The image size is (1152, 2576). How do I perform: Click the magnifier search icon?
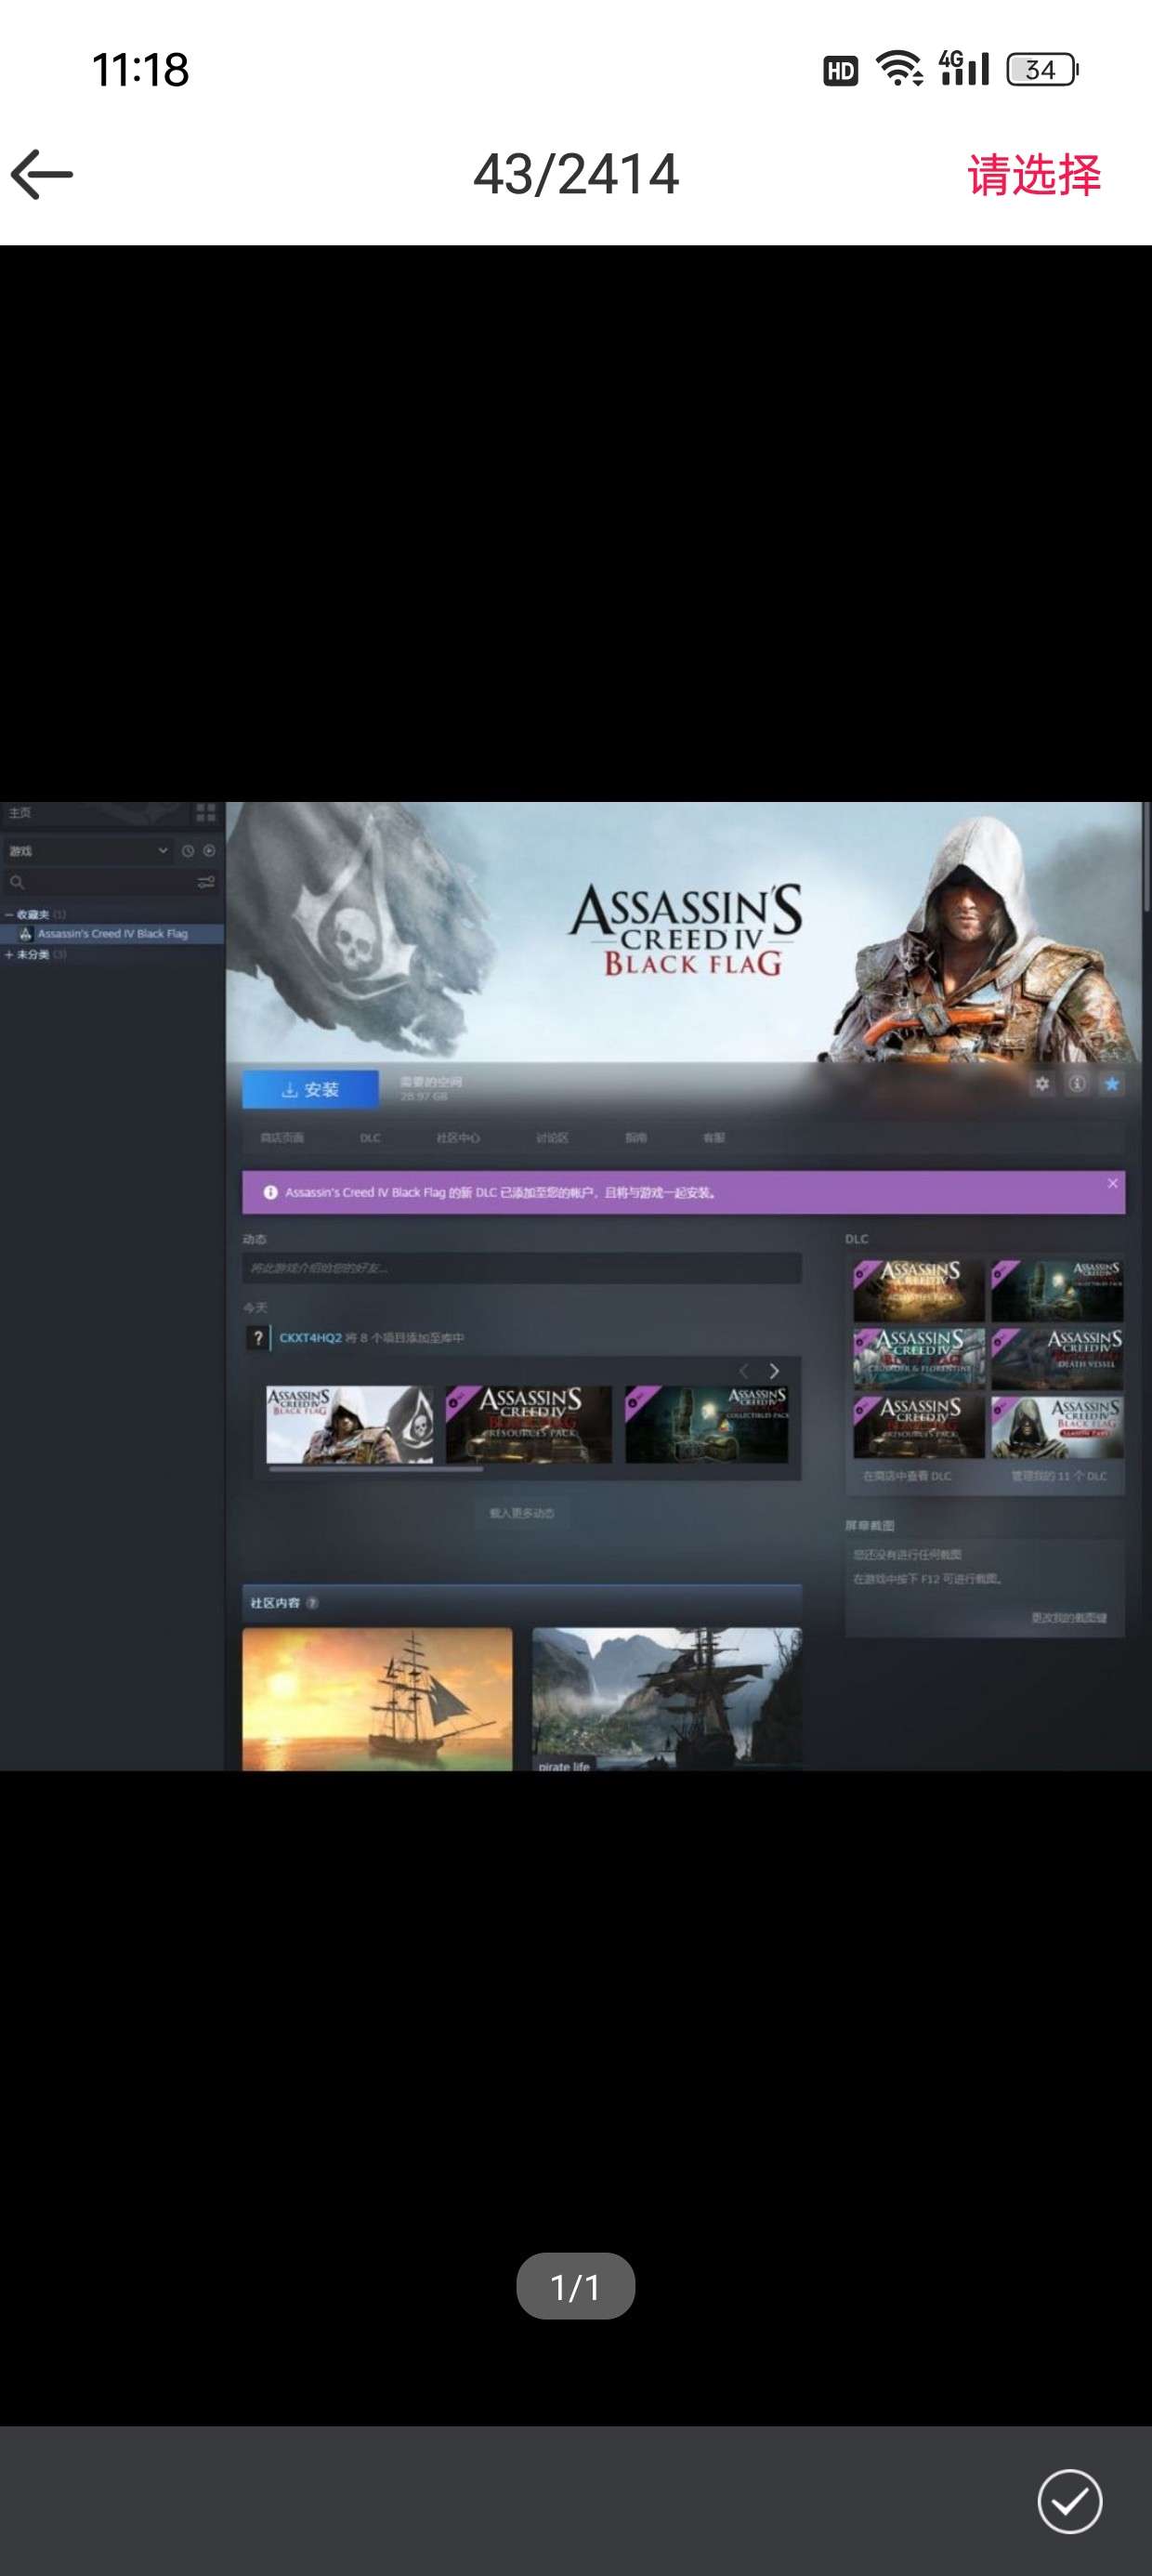click(17, 882)
